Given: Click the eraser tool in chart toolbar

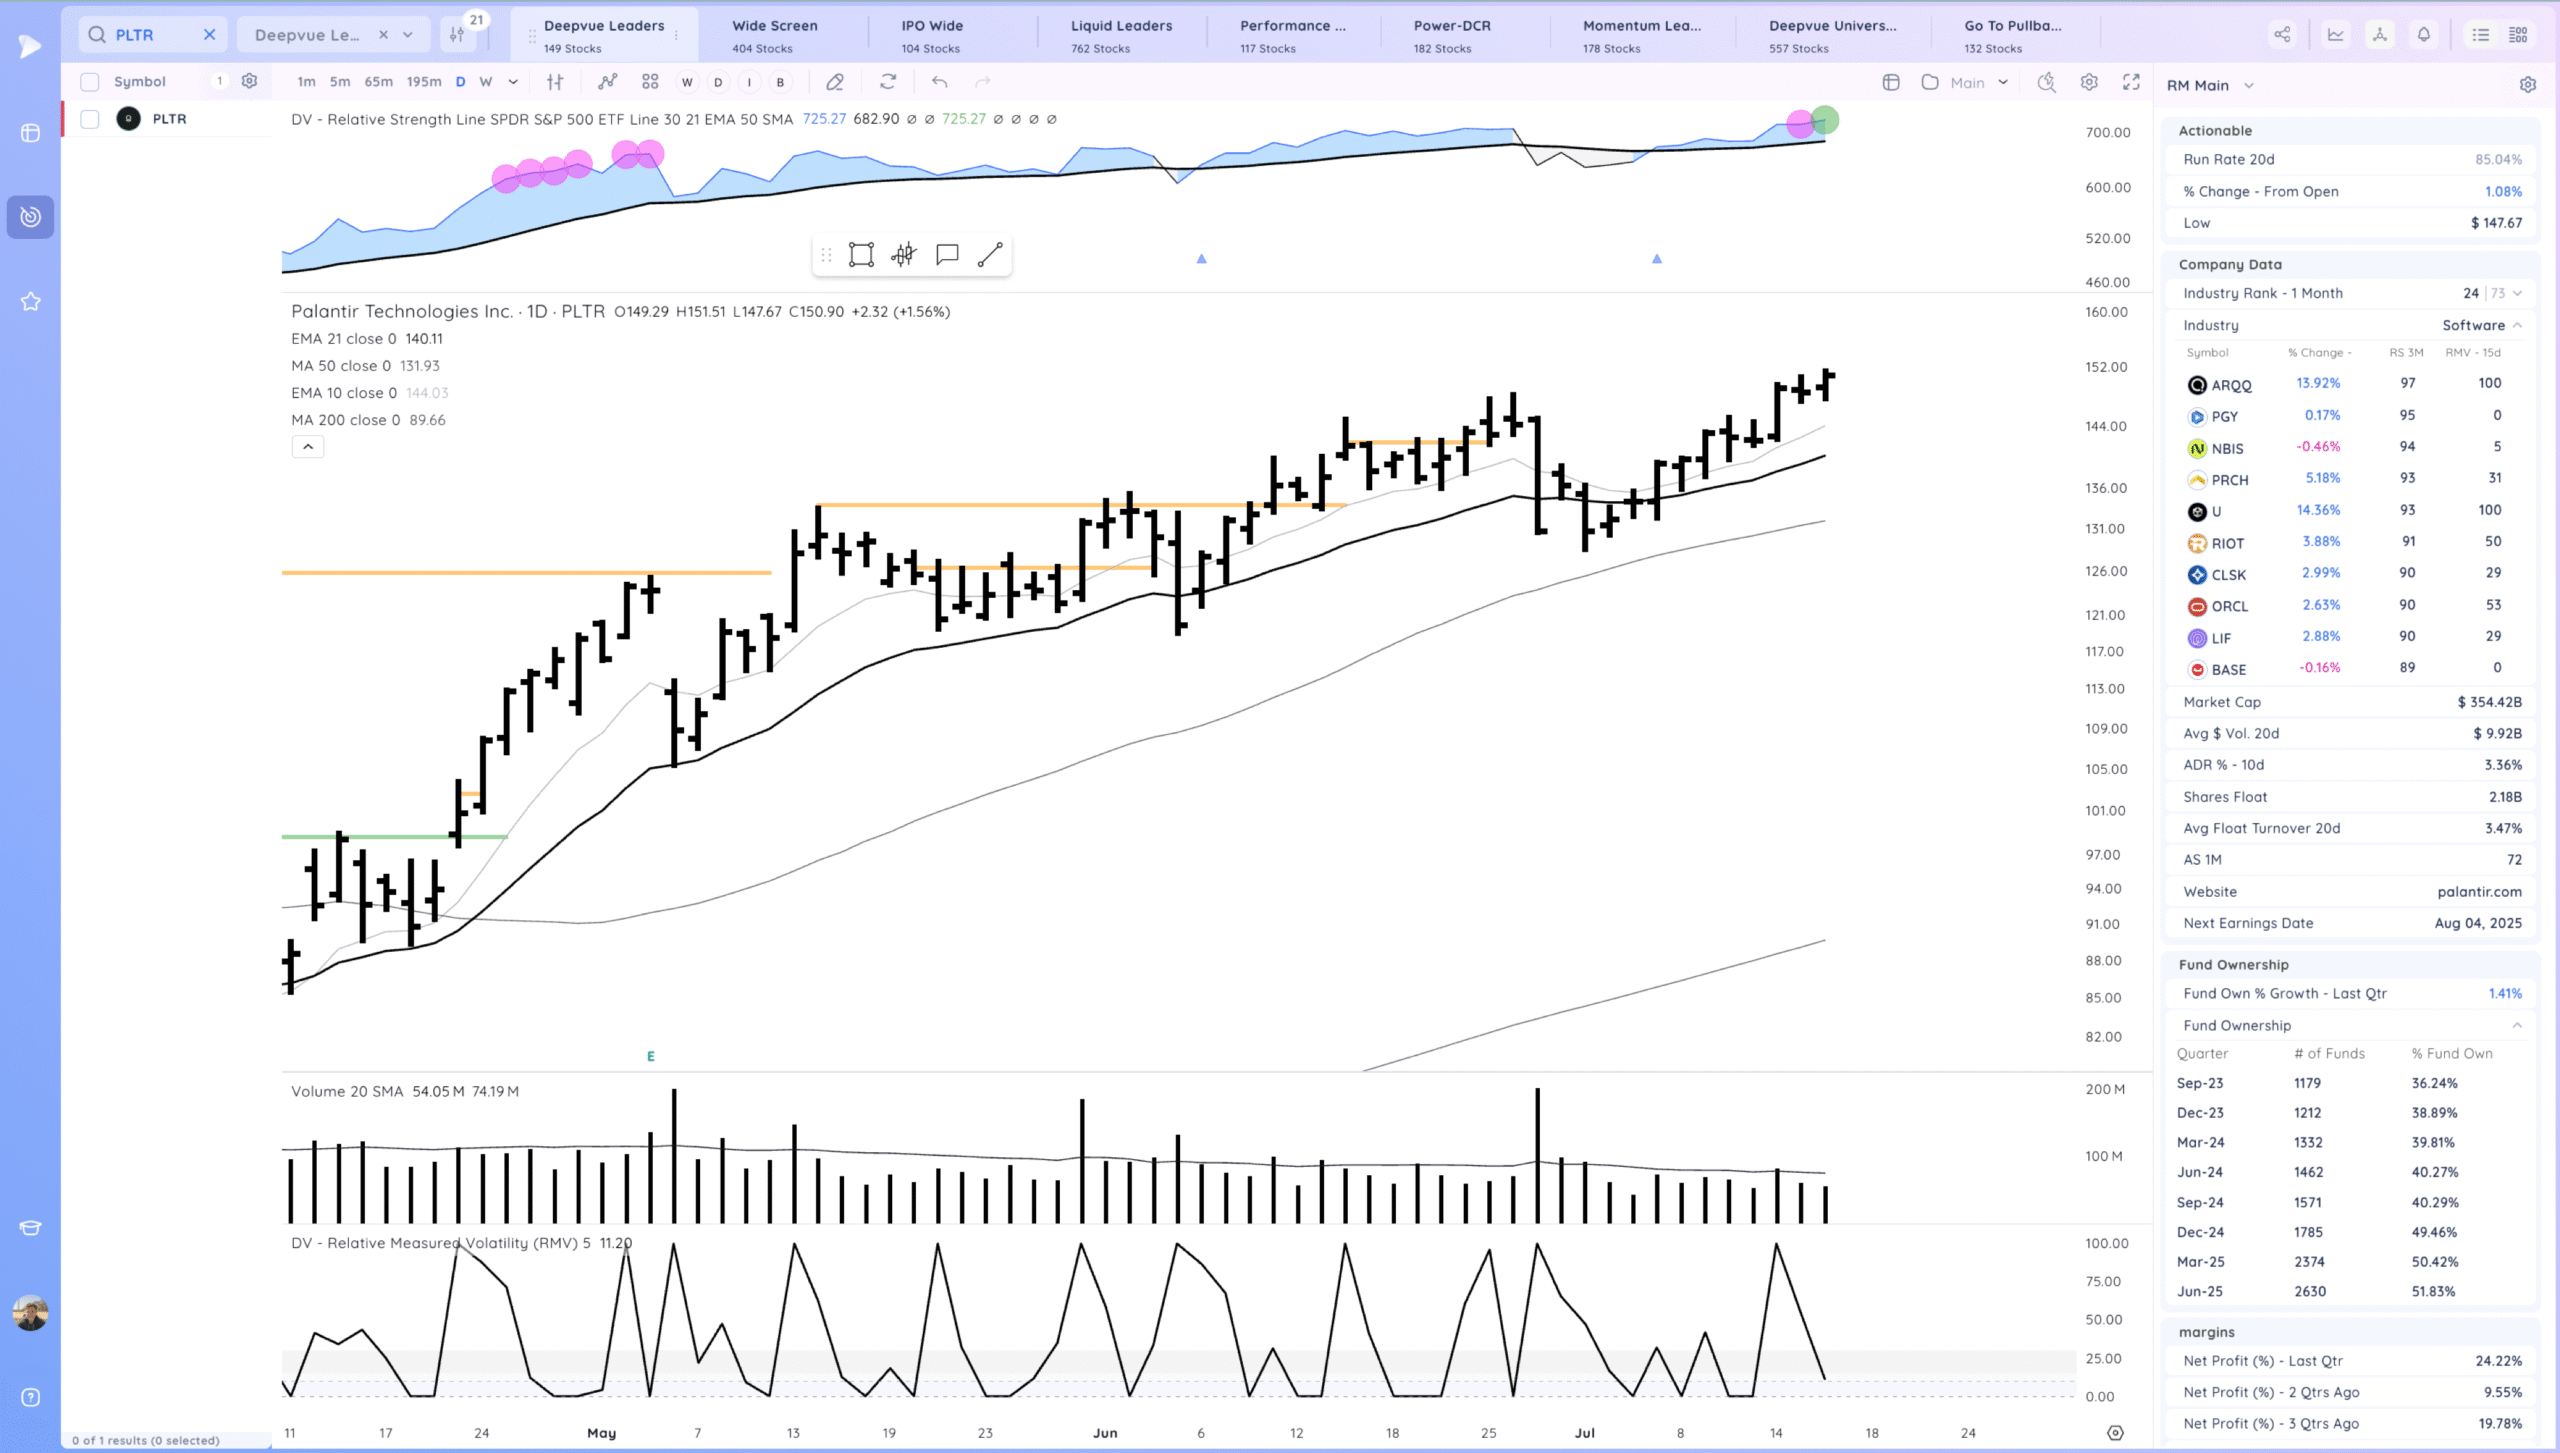Looking at the screenshot, I should point(835,82).
